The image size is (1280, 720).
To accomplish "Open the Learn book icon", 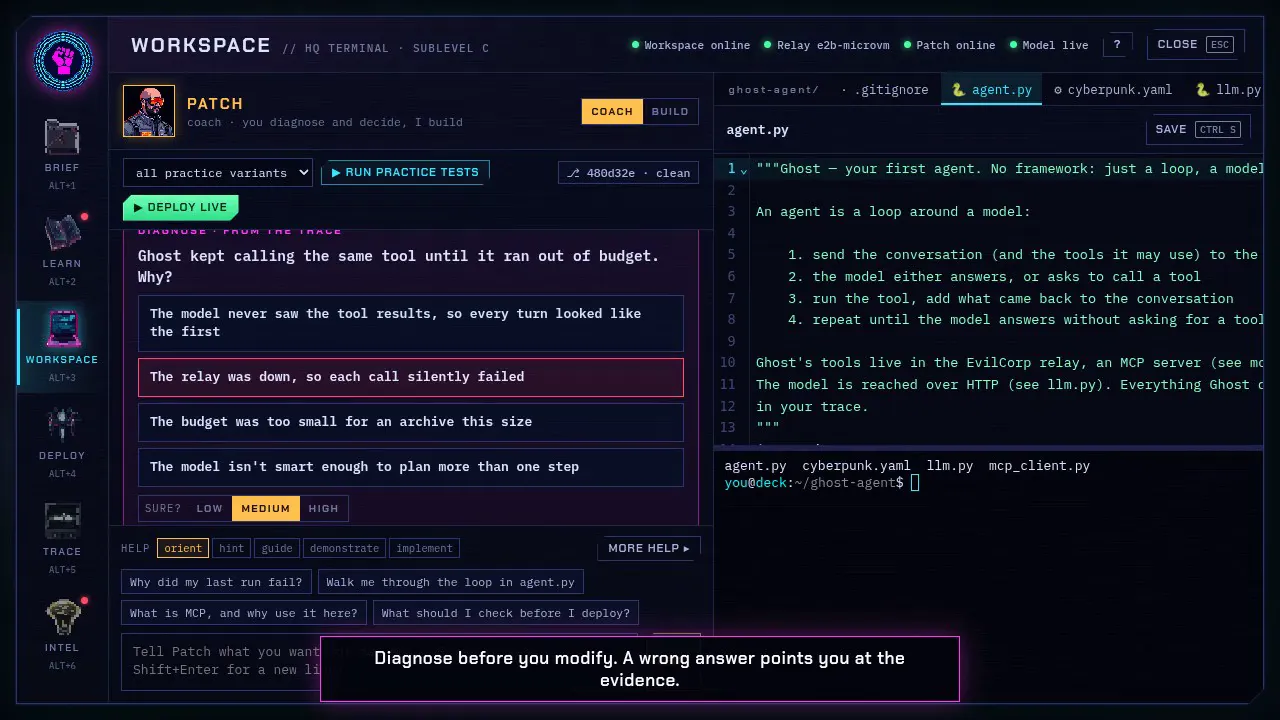I will pyautogui.click(x=62, y=233).
